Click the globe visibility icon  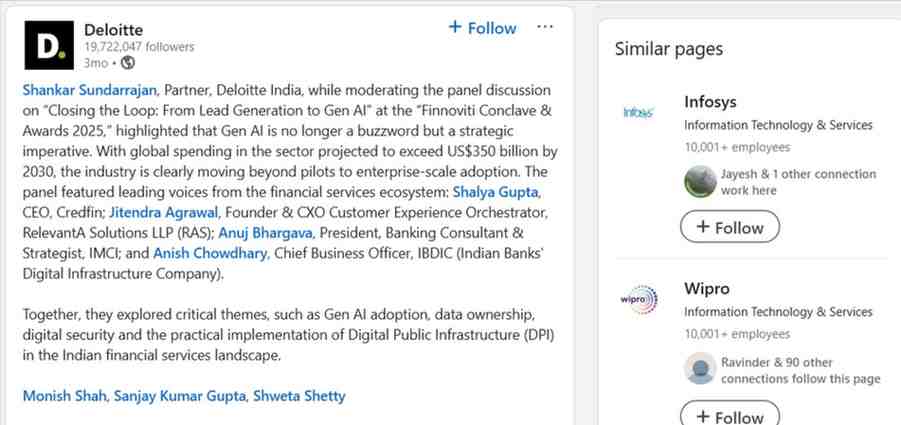(127, 63)
